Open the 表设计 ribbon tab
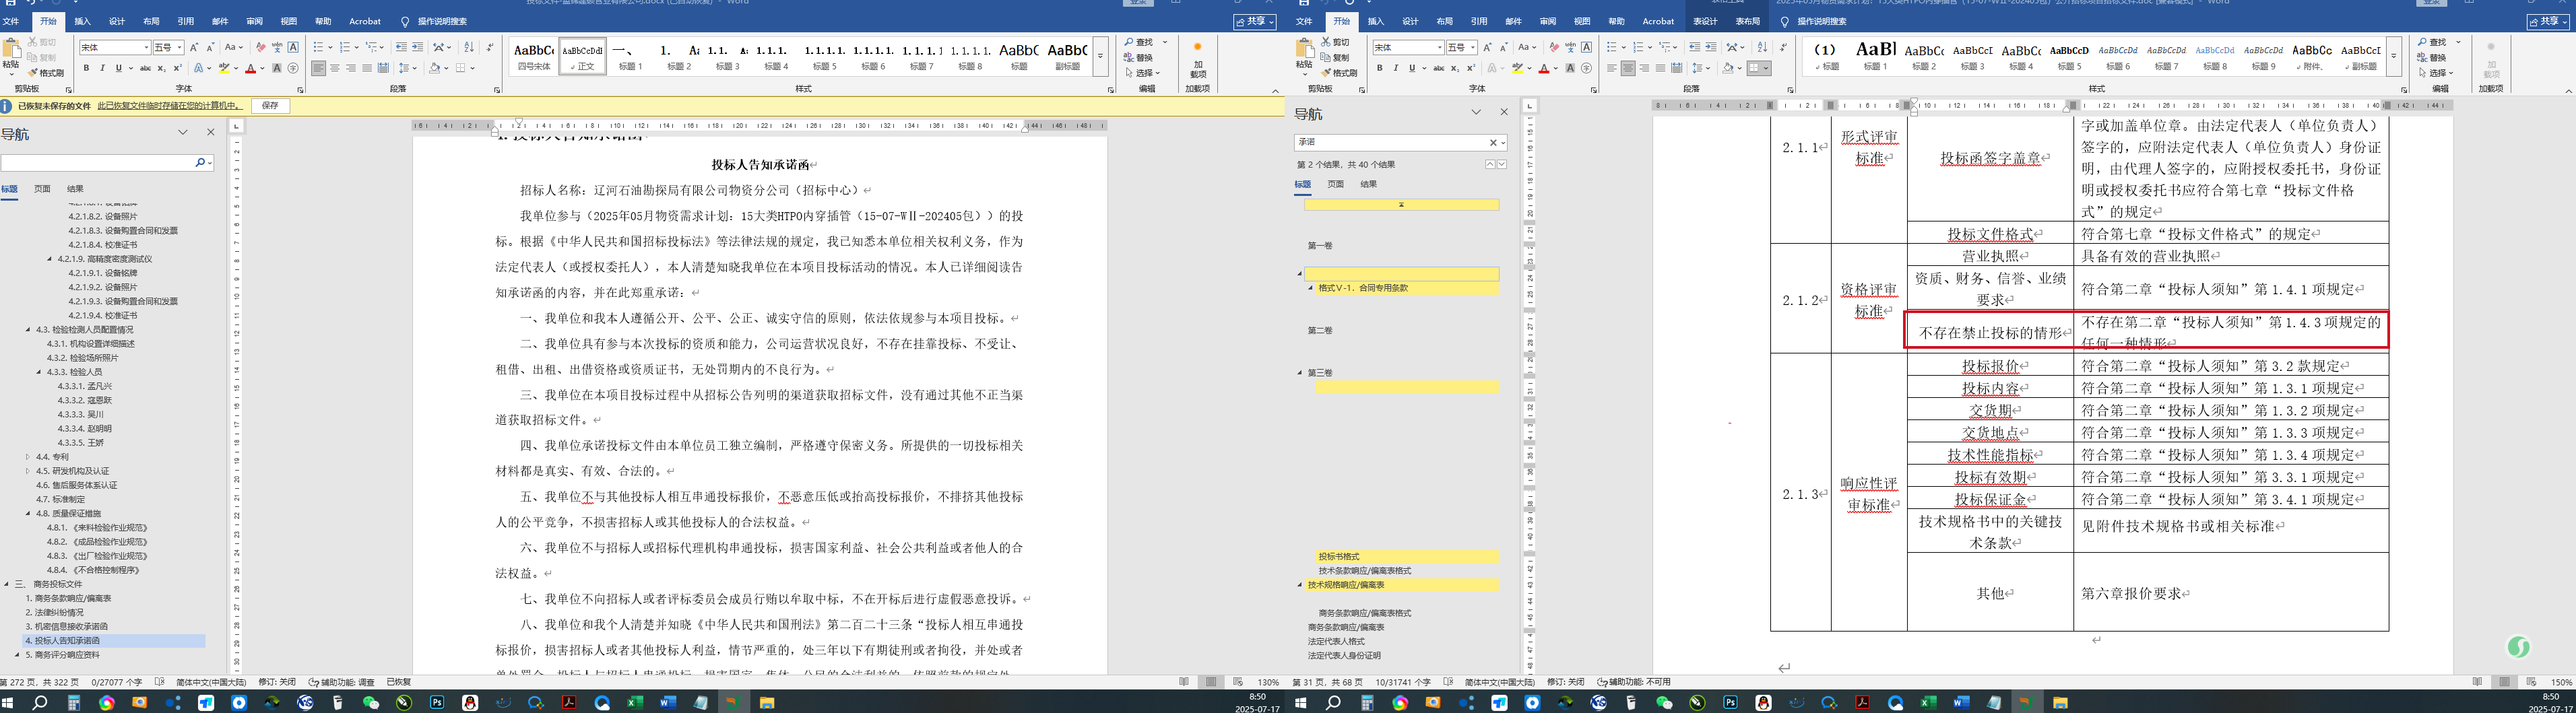Viewport: 2576px width, 713px height. (x=1705, y=21)
